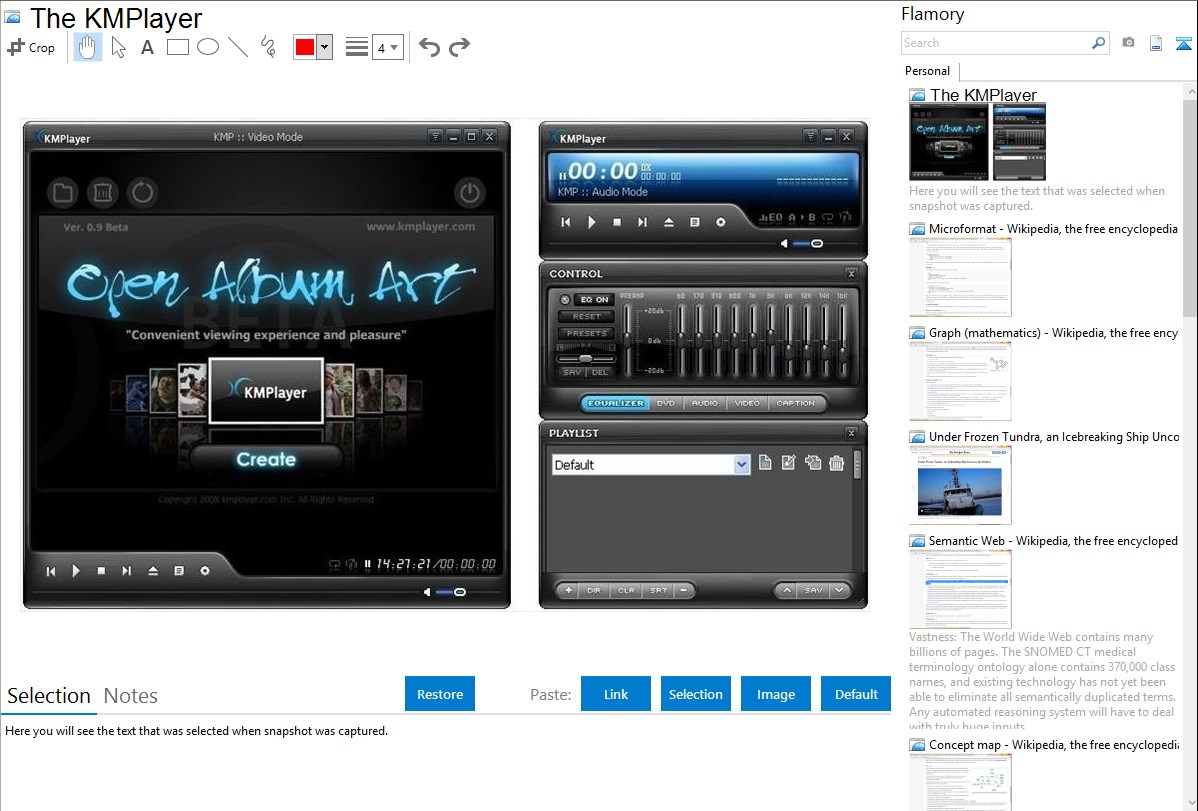1198x811 pixels.
Task: Click the gear control icon in Audio Mode window
Action: (720, 222)
